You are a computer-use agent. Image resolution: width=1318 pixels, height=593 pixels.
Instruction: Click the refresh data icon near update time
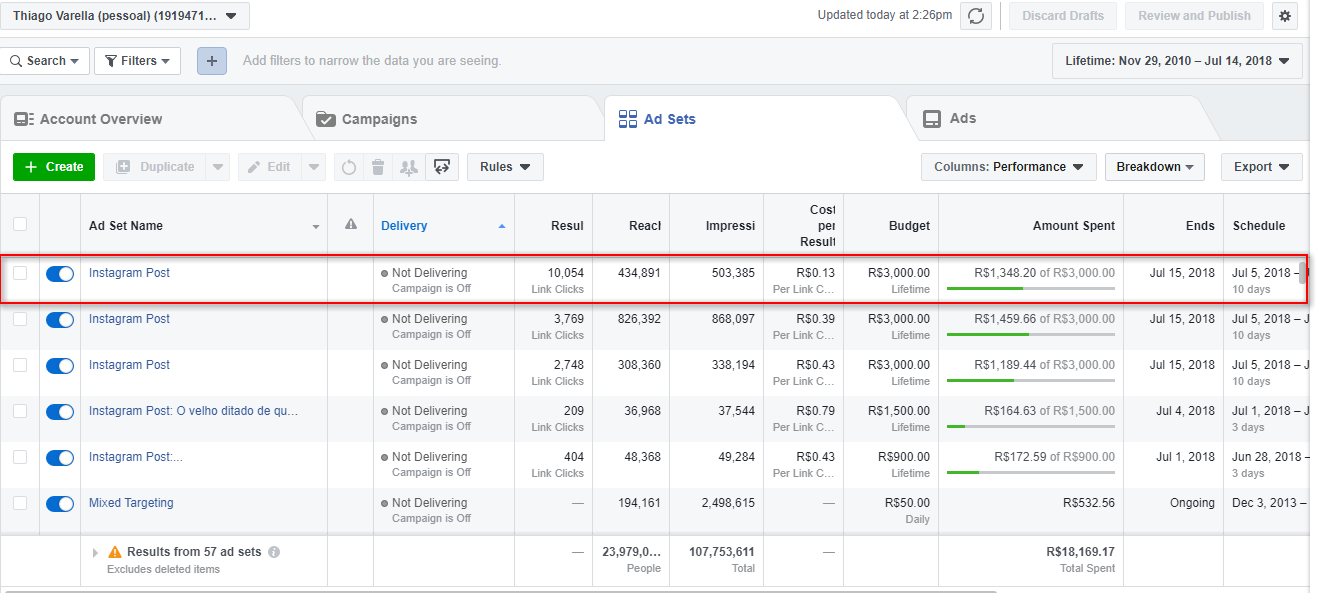pos(975,16)
